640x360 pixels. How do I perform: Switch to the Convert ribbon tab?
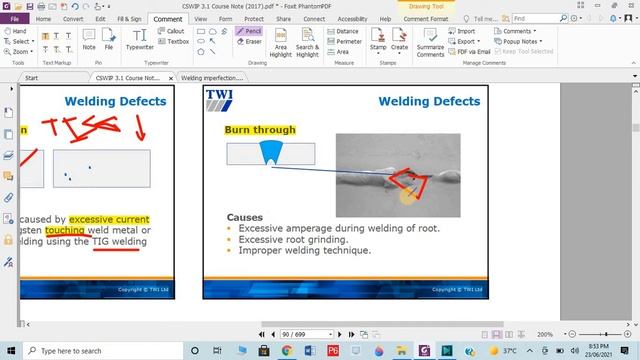point(73,19)
